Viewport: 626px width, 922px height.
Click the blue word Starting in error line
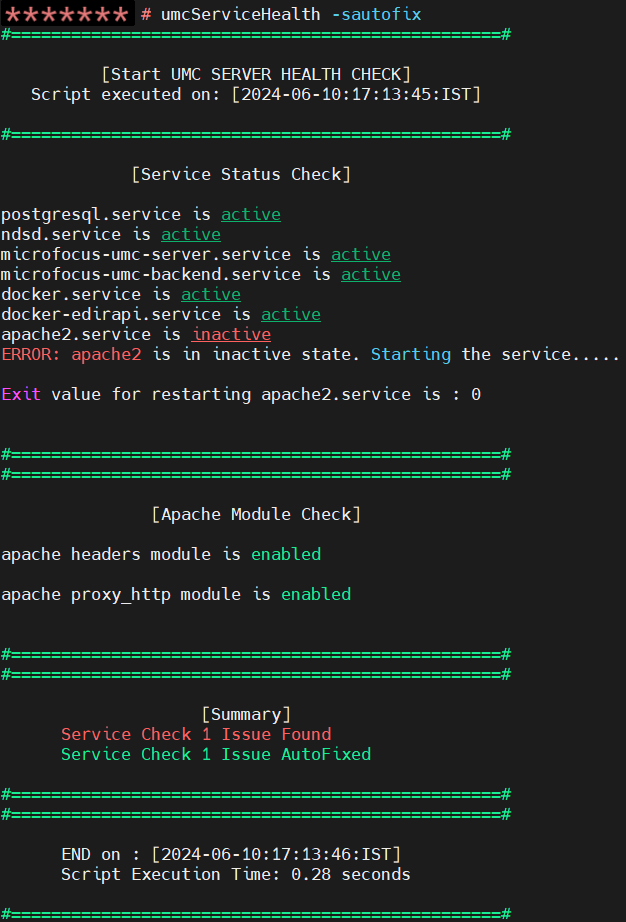410,354
